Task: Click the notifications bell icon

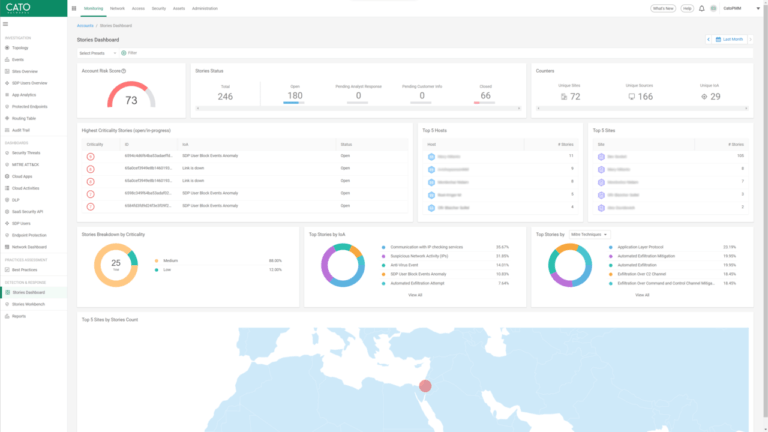Action: [x=701, y=8]
